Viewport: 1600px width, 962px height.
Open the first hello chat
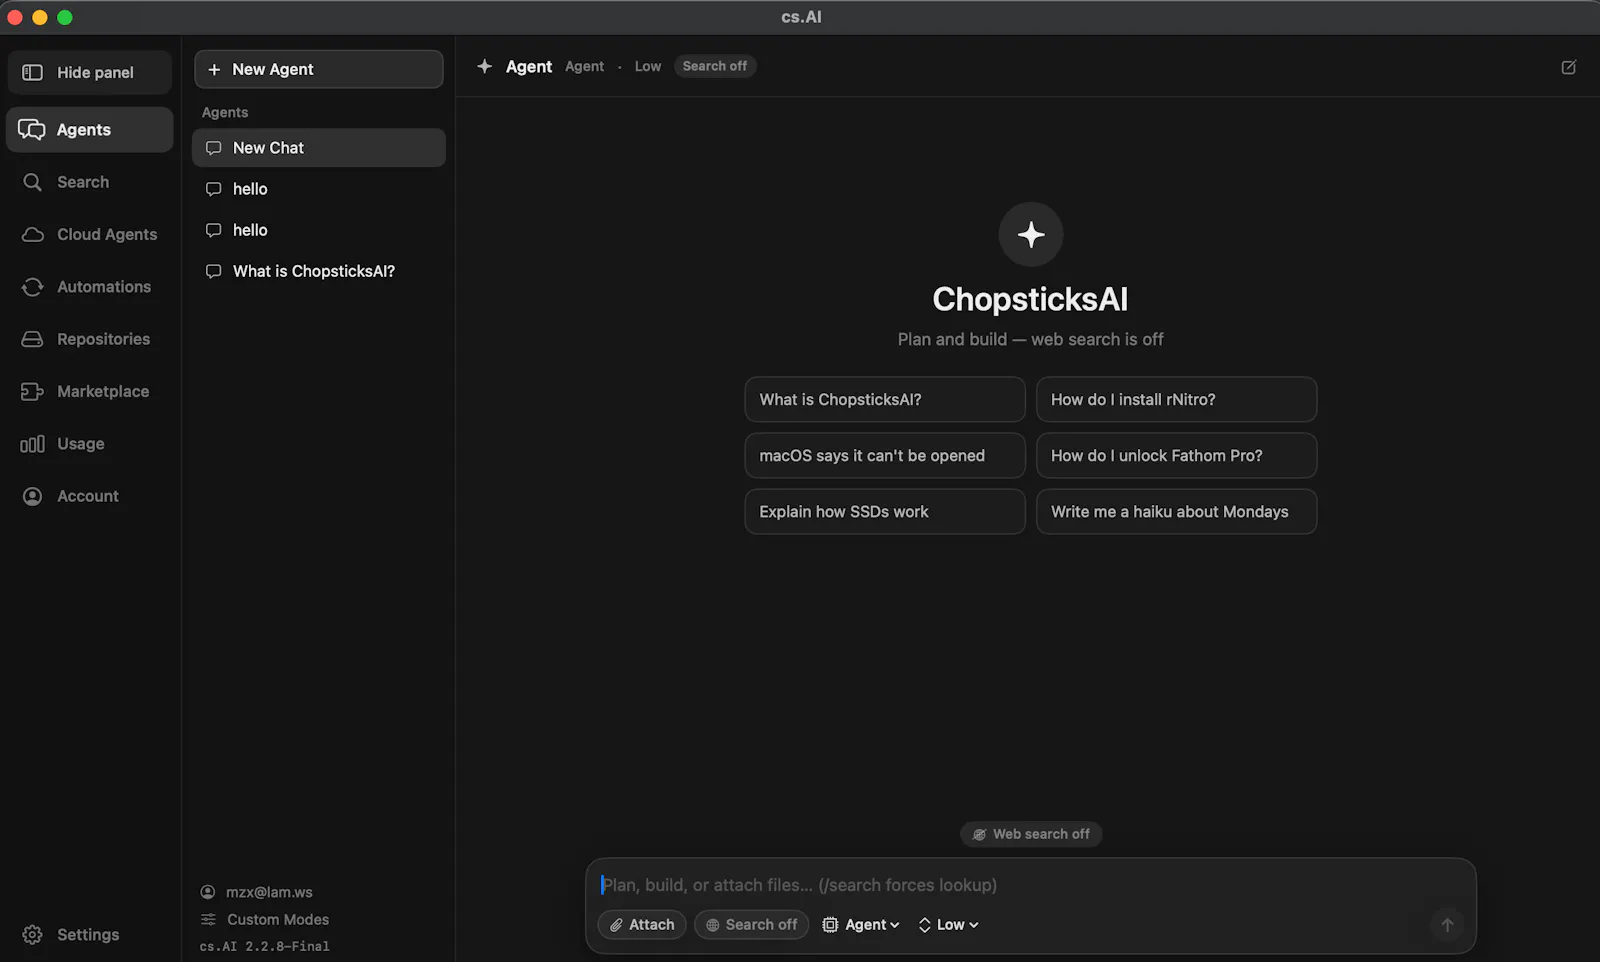click(x=318, y=189)
